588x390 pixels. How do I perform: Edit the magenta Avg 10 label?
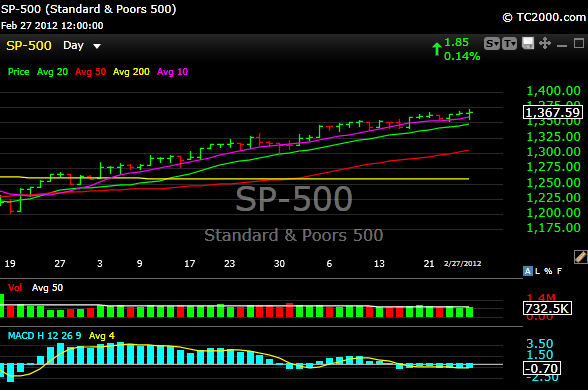point(172,72)
